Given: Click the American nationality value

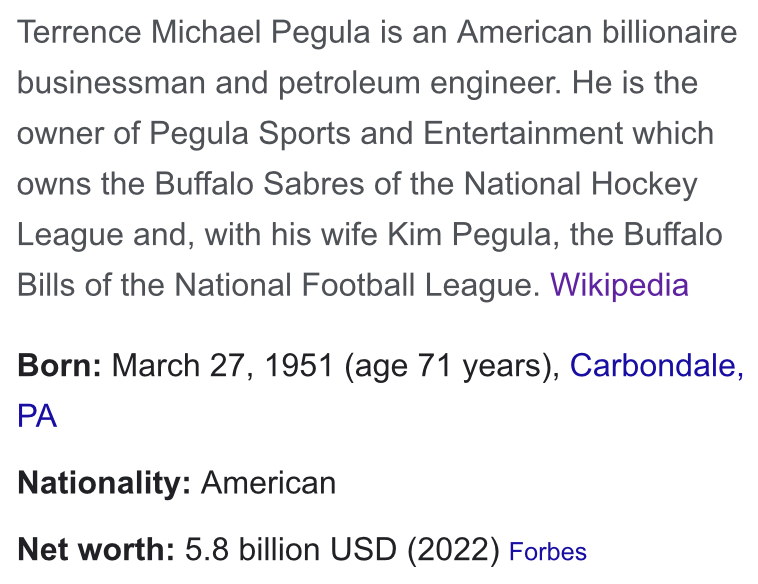Looking at the screenshot, I should [x=268, y=483].
